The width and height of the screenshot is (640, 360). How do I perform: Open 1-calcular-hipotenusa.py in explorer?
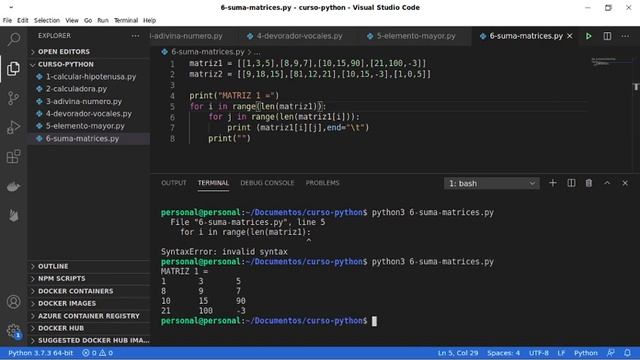pyautogui.click(x=89, y=77)
